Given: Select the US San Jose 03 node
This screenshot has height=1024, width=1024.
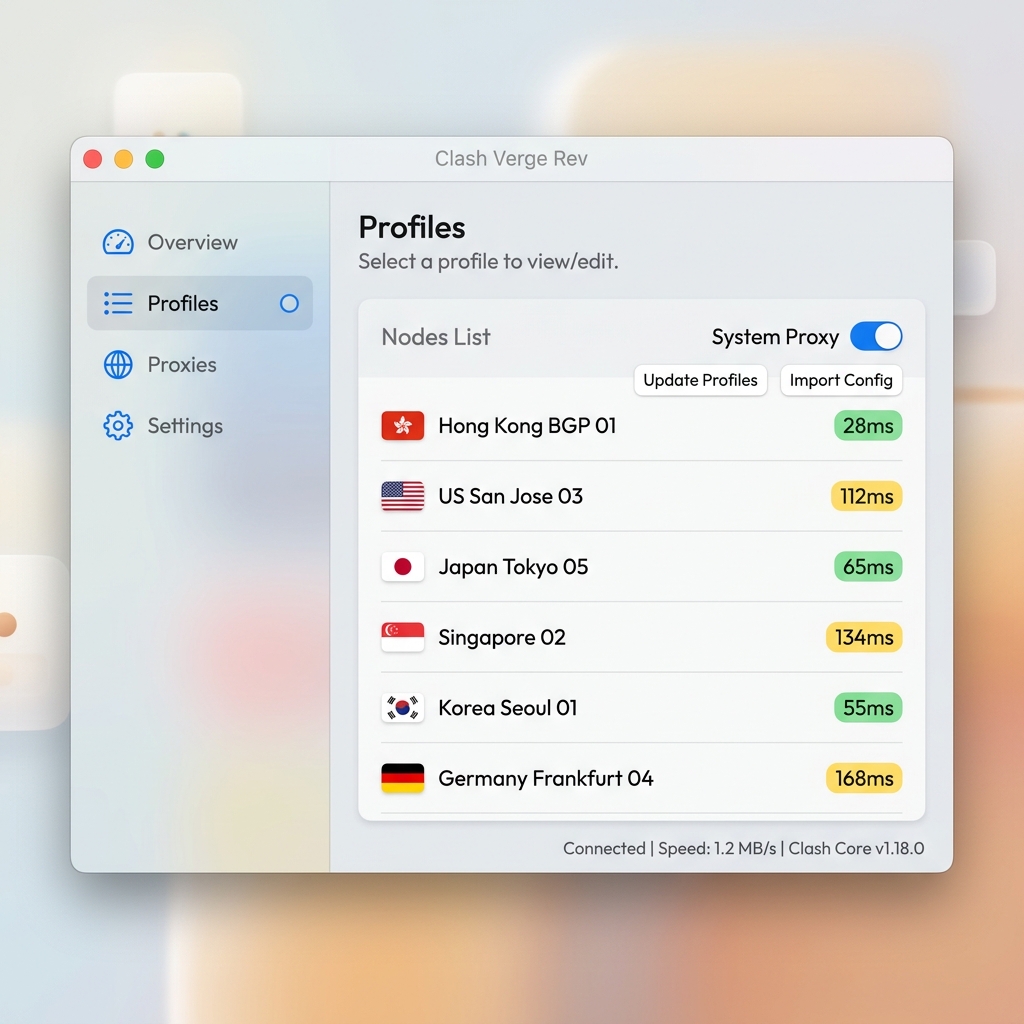Looking at the screenshot, I should coord(641,496).
